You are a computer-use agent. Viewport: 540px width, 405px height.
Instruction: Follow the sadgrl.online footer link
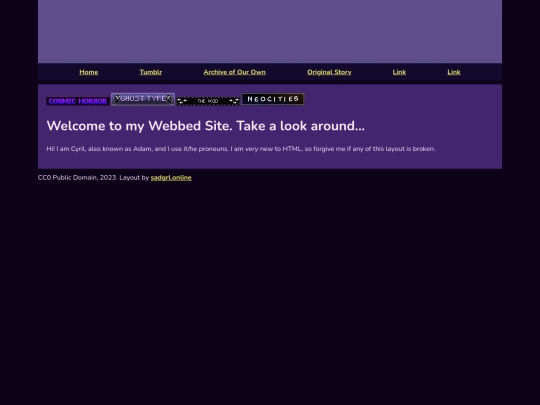pyautogui.click(x=171, y=178)
